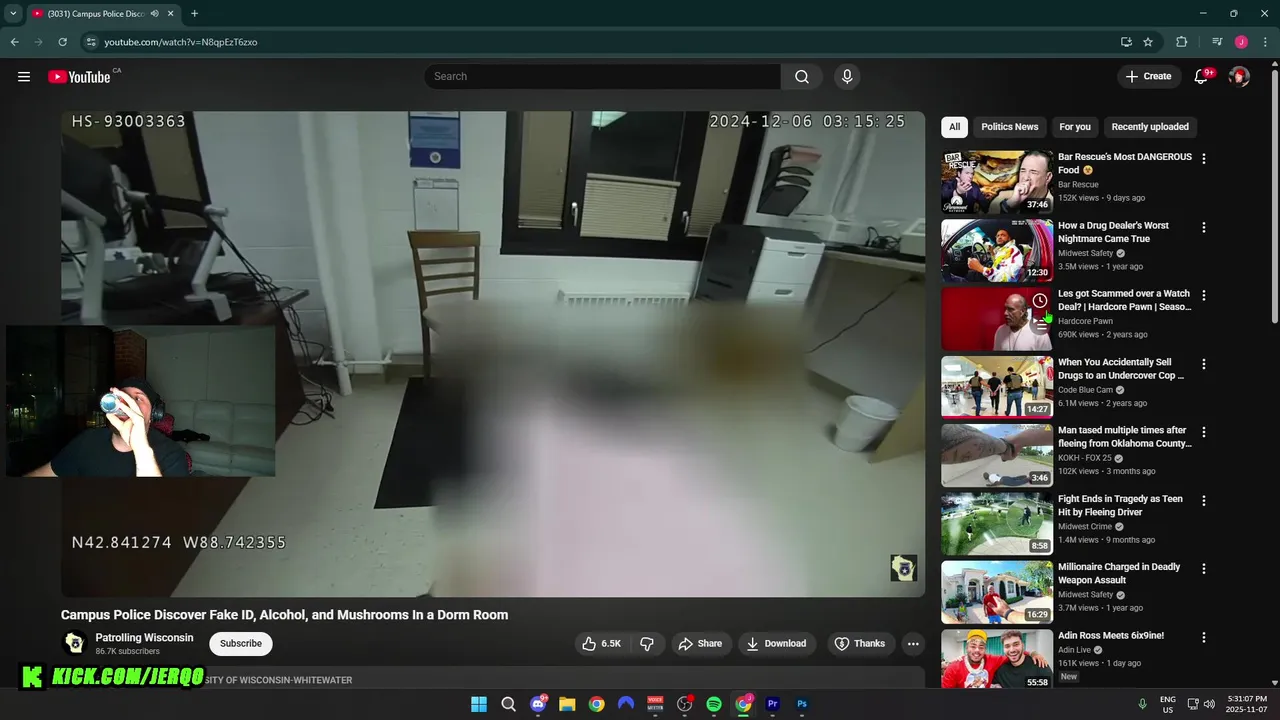
Task: Select the All filter chip
Action: click(954, 127)
